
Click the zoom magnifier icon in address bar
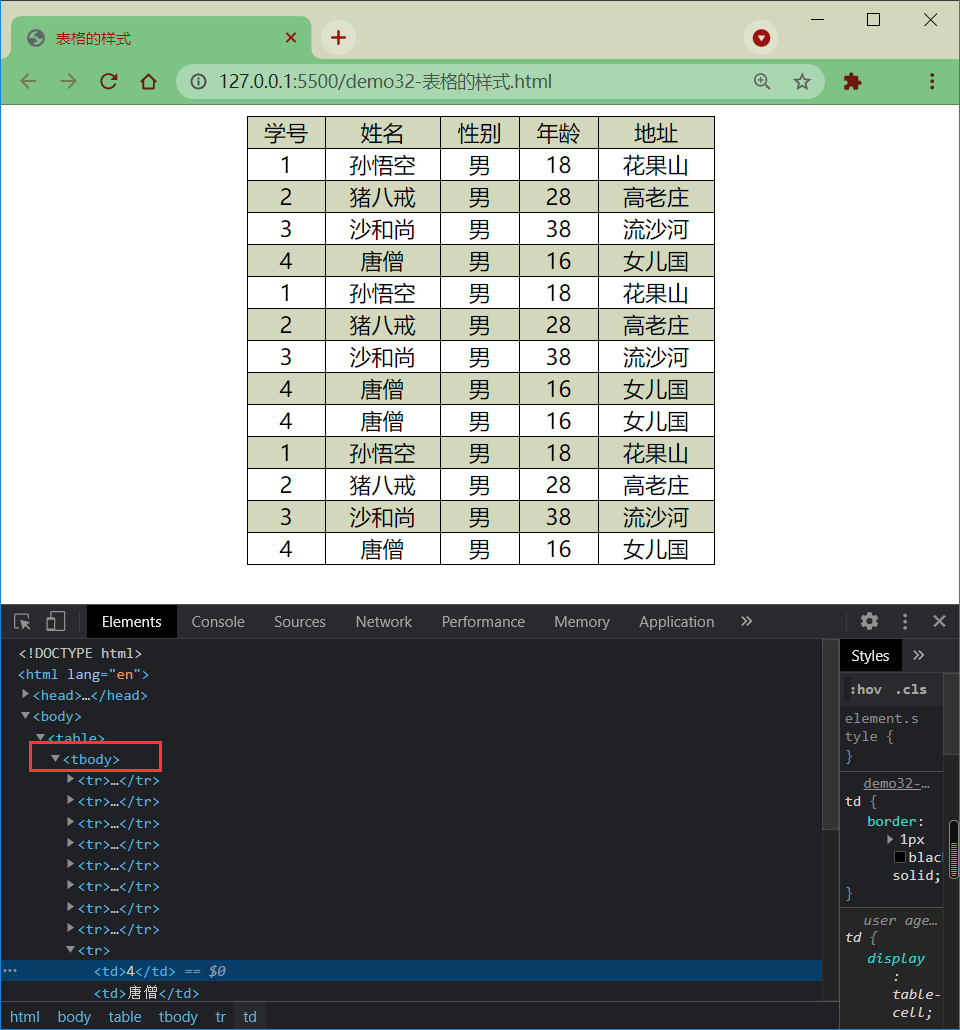tap(762, 81)
